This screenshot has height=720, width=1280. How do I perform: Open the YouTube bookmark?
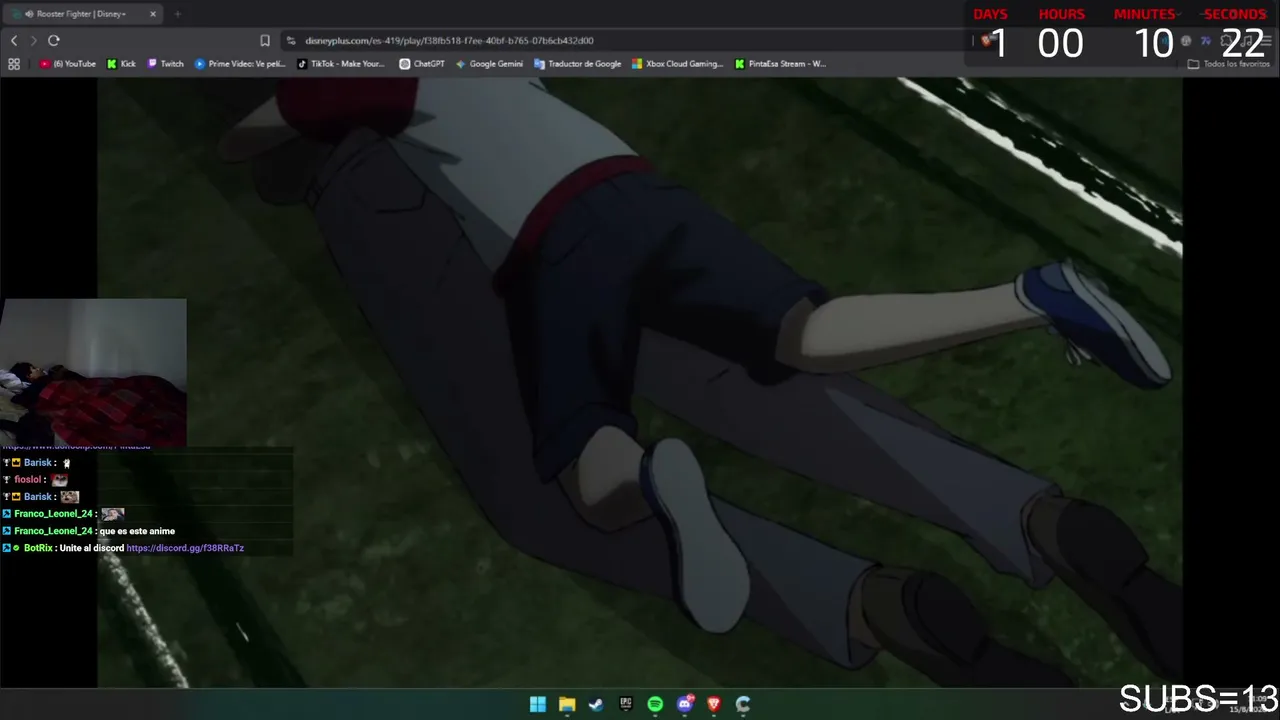[68, 64]
